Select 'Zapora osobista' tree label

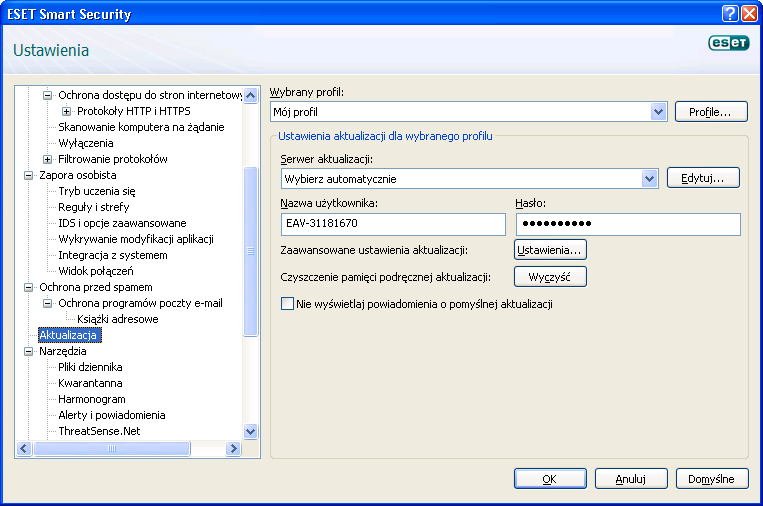pyautogui.click(x=78, y=175)
